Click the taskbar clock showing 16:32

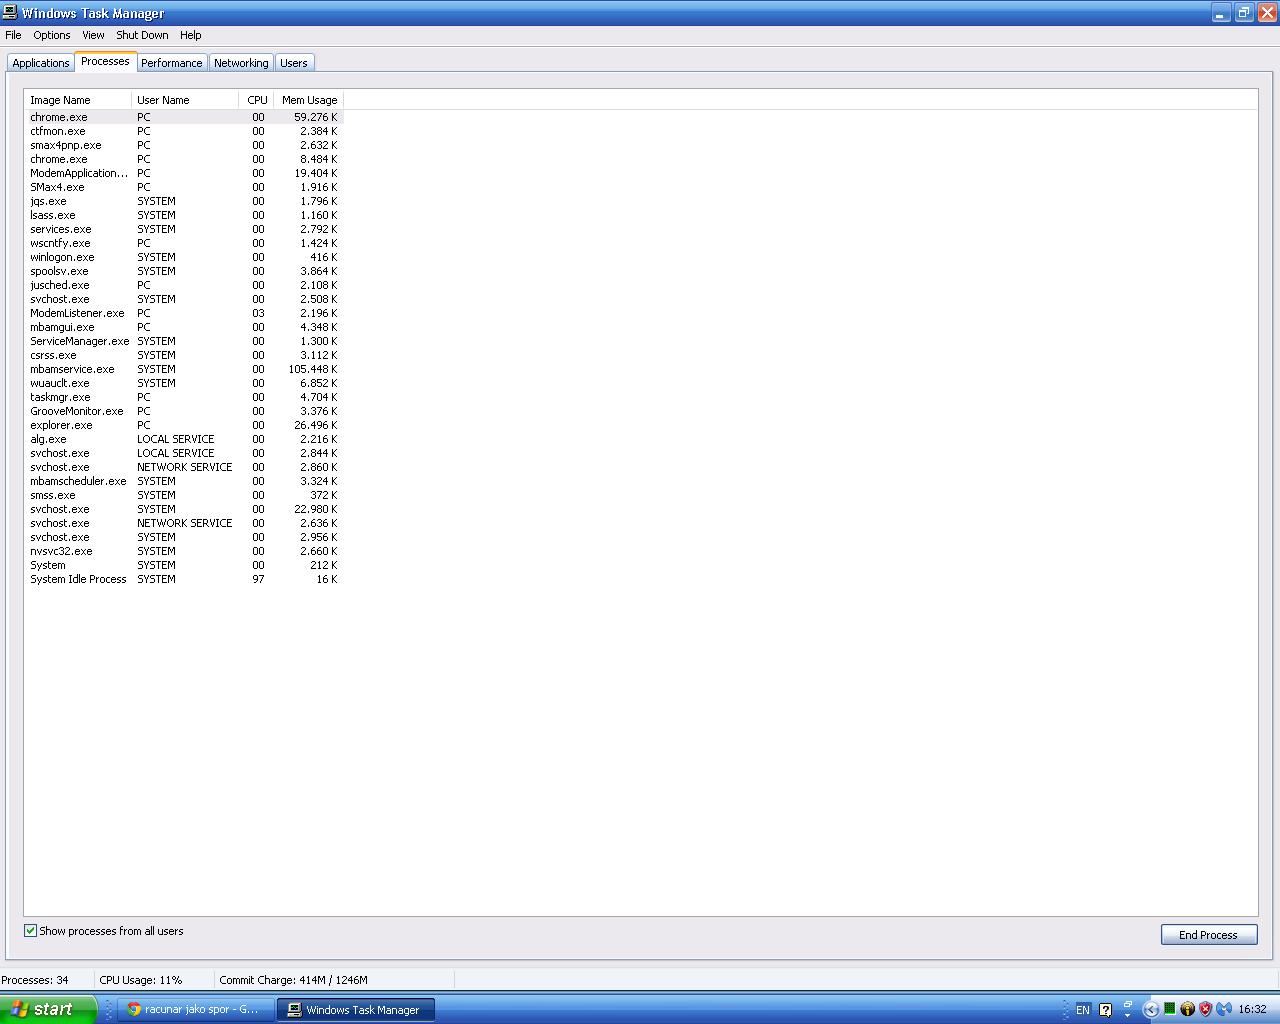click(1252, 1010)
